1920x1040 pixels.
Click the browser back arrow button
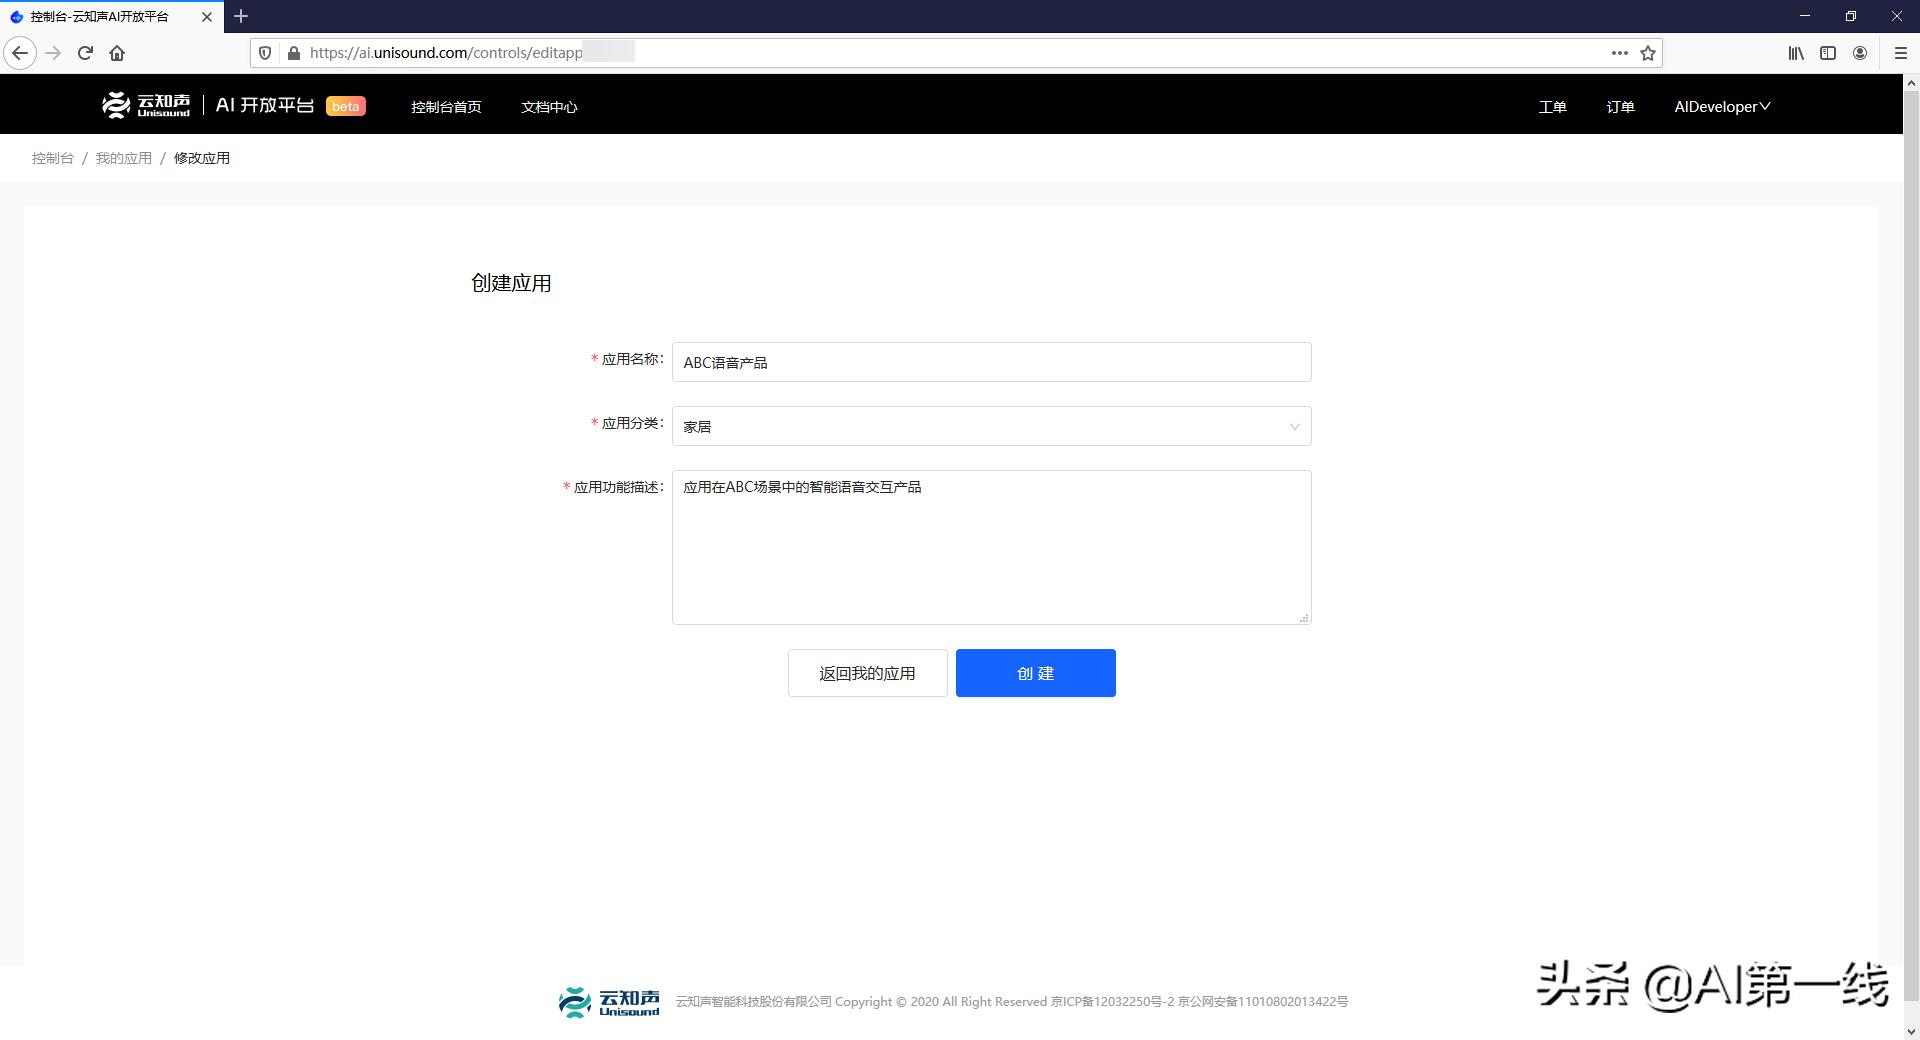(x=20, y=53)
